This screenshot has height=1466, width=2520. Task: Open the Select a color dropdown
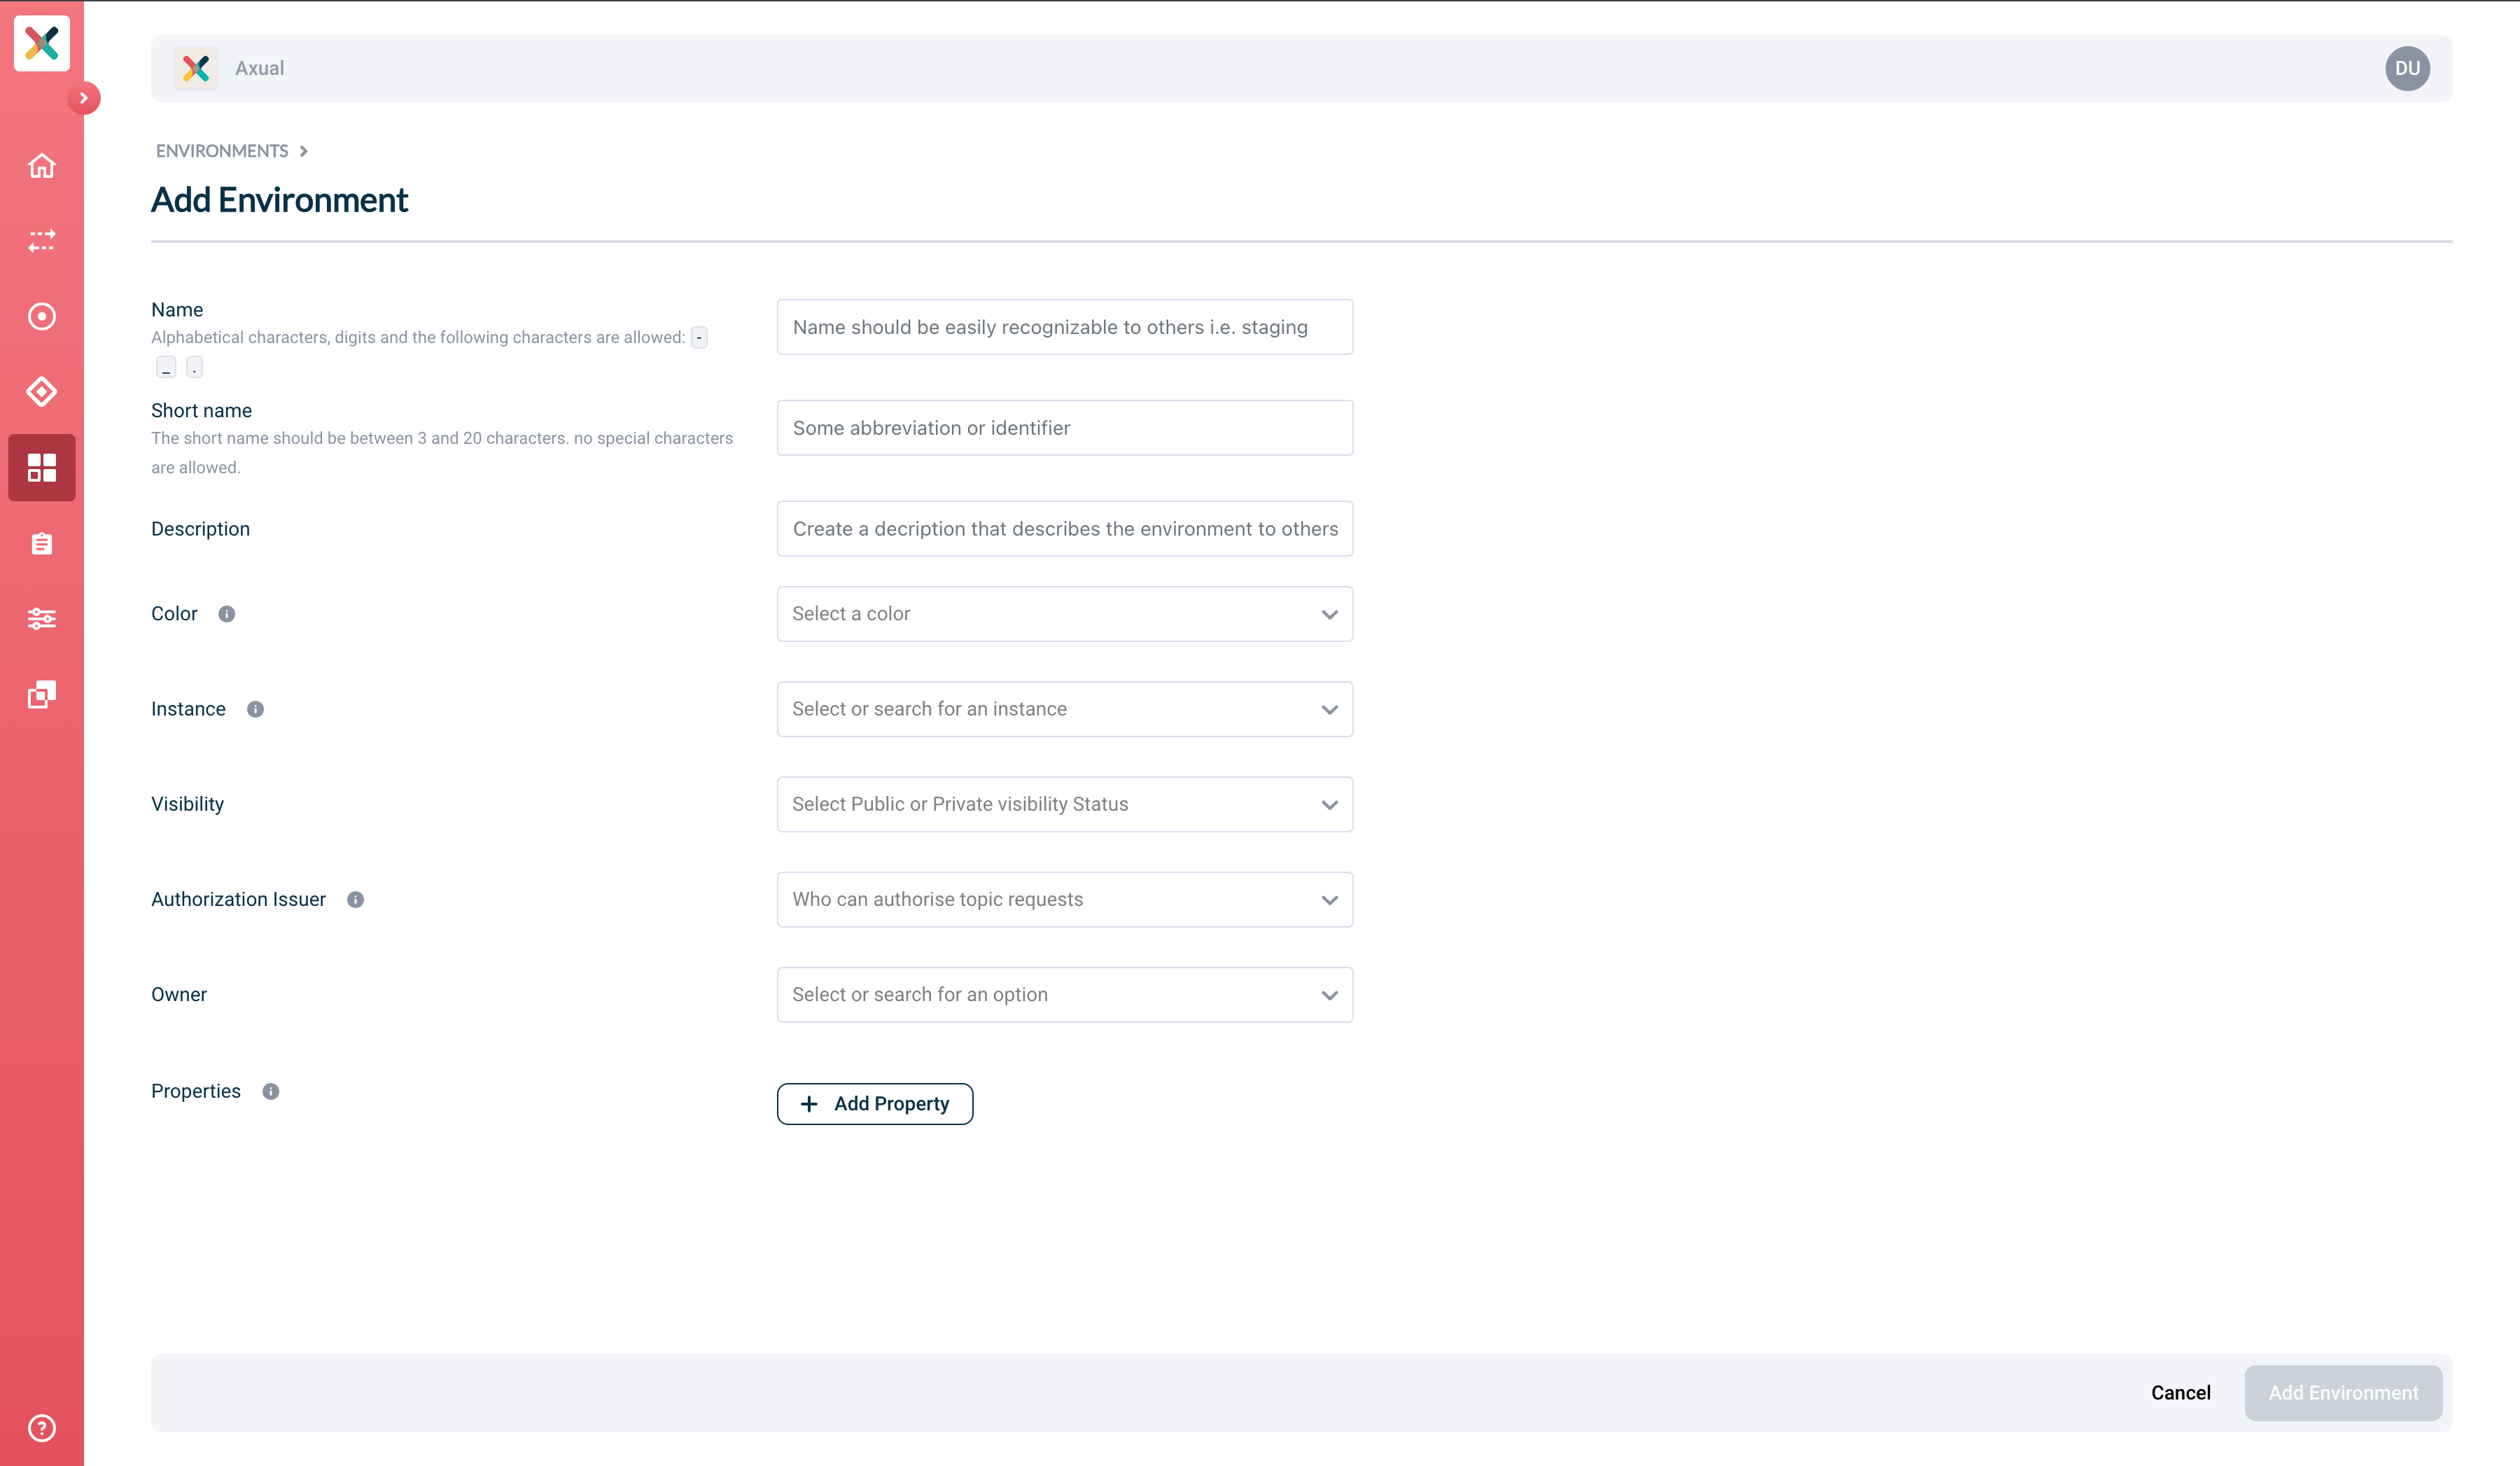pyautogui.click(x=1065, y=614)
